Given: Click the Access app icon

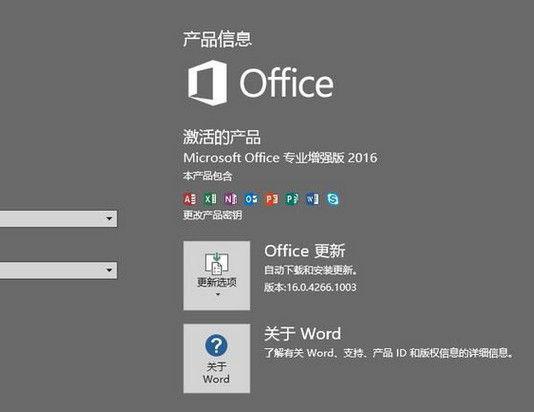Looking at the screenshot, I should point(190,199).
